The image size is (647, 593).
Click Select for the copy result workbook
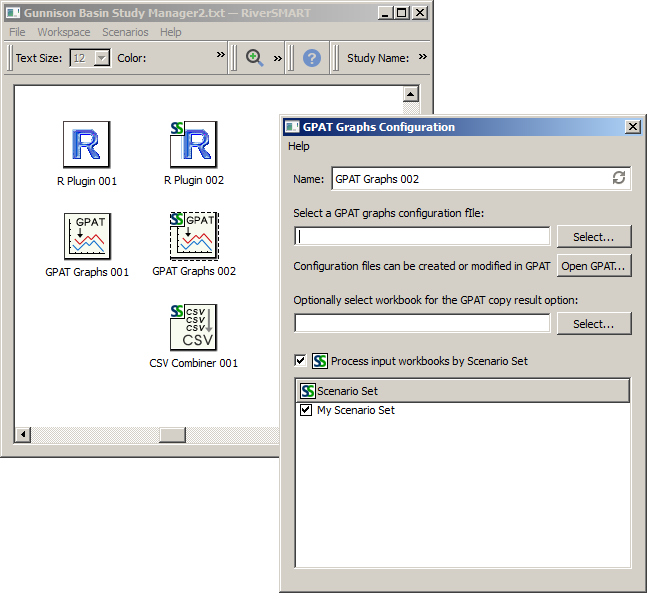point(594,324)
